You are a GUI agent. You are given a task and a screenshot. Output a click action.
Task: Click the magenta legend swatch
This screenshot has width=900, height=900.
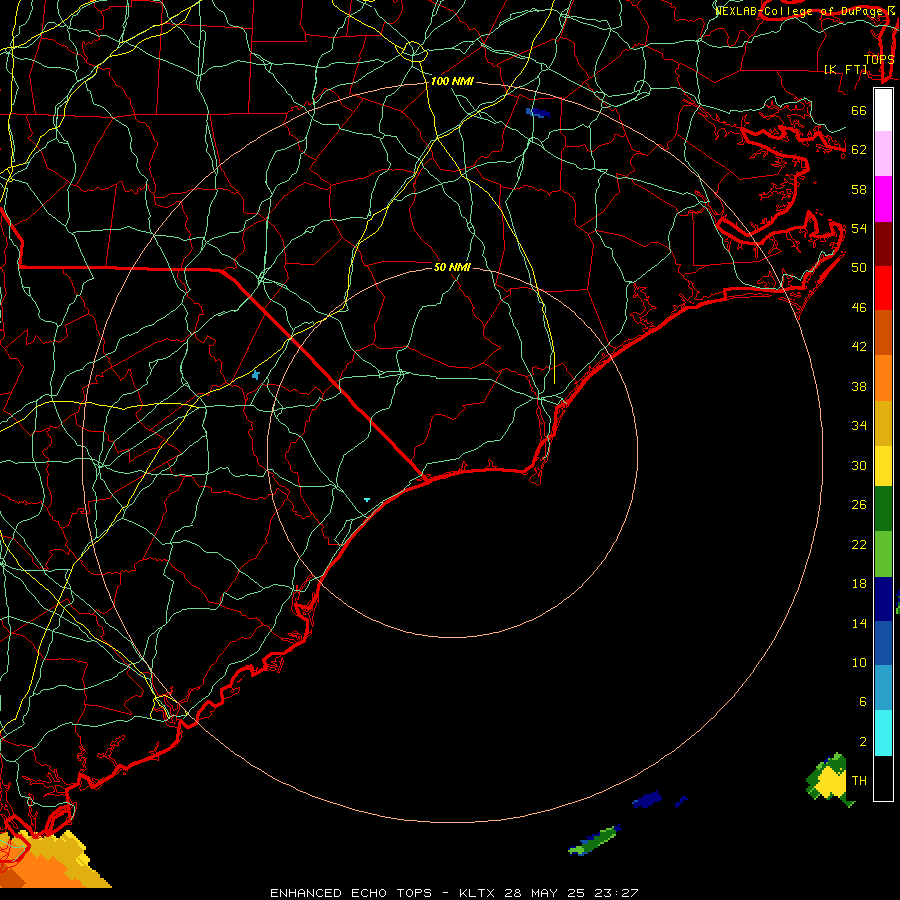(883, 199)
